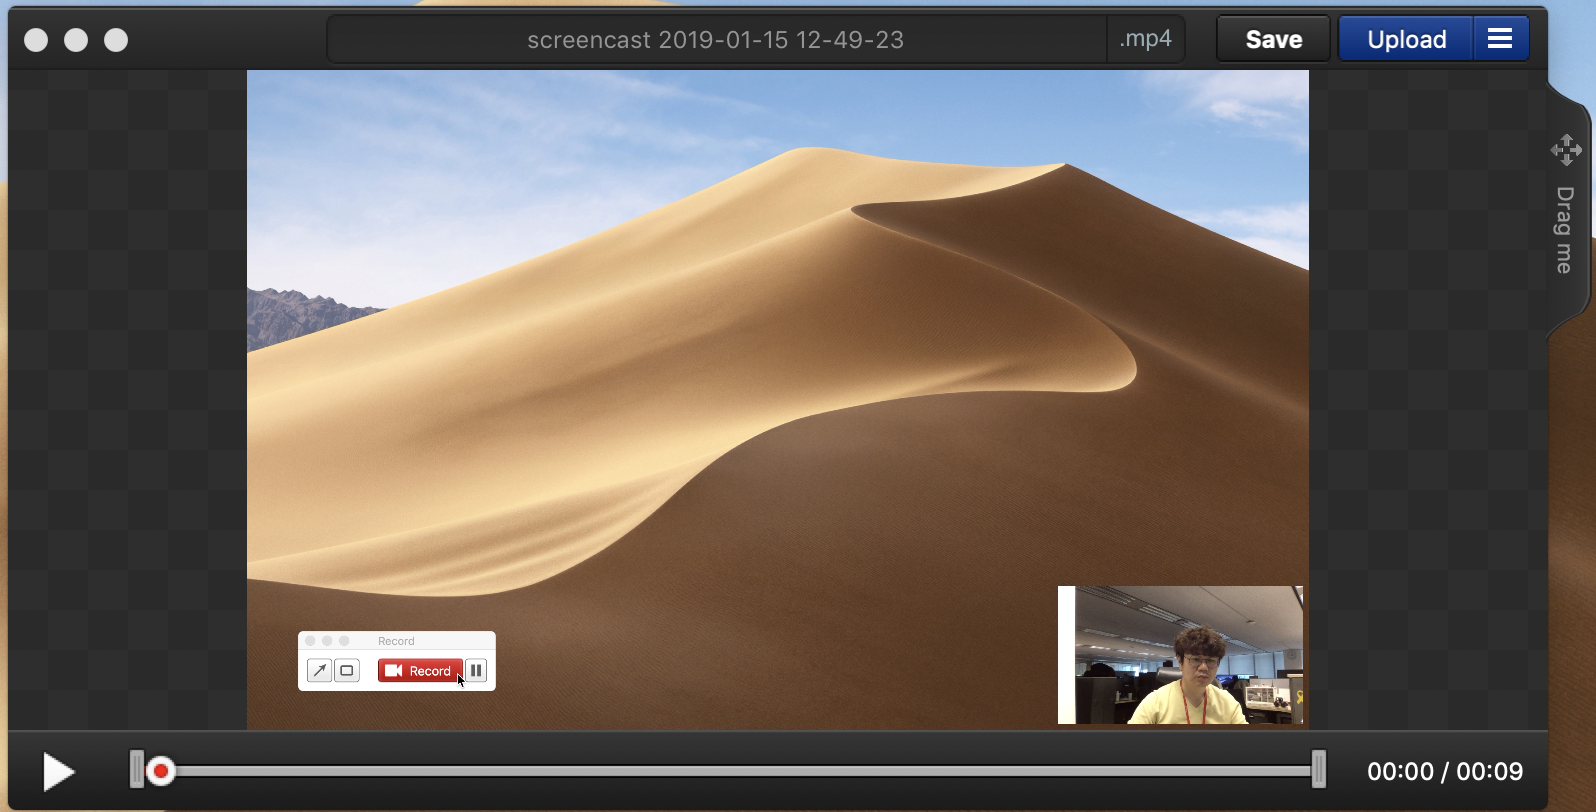Select the rectangle tool in Record panel

click(347, 671)
